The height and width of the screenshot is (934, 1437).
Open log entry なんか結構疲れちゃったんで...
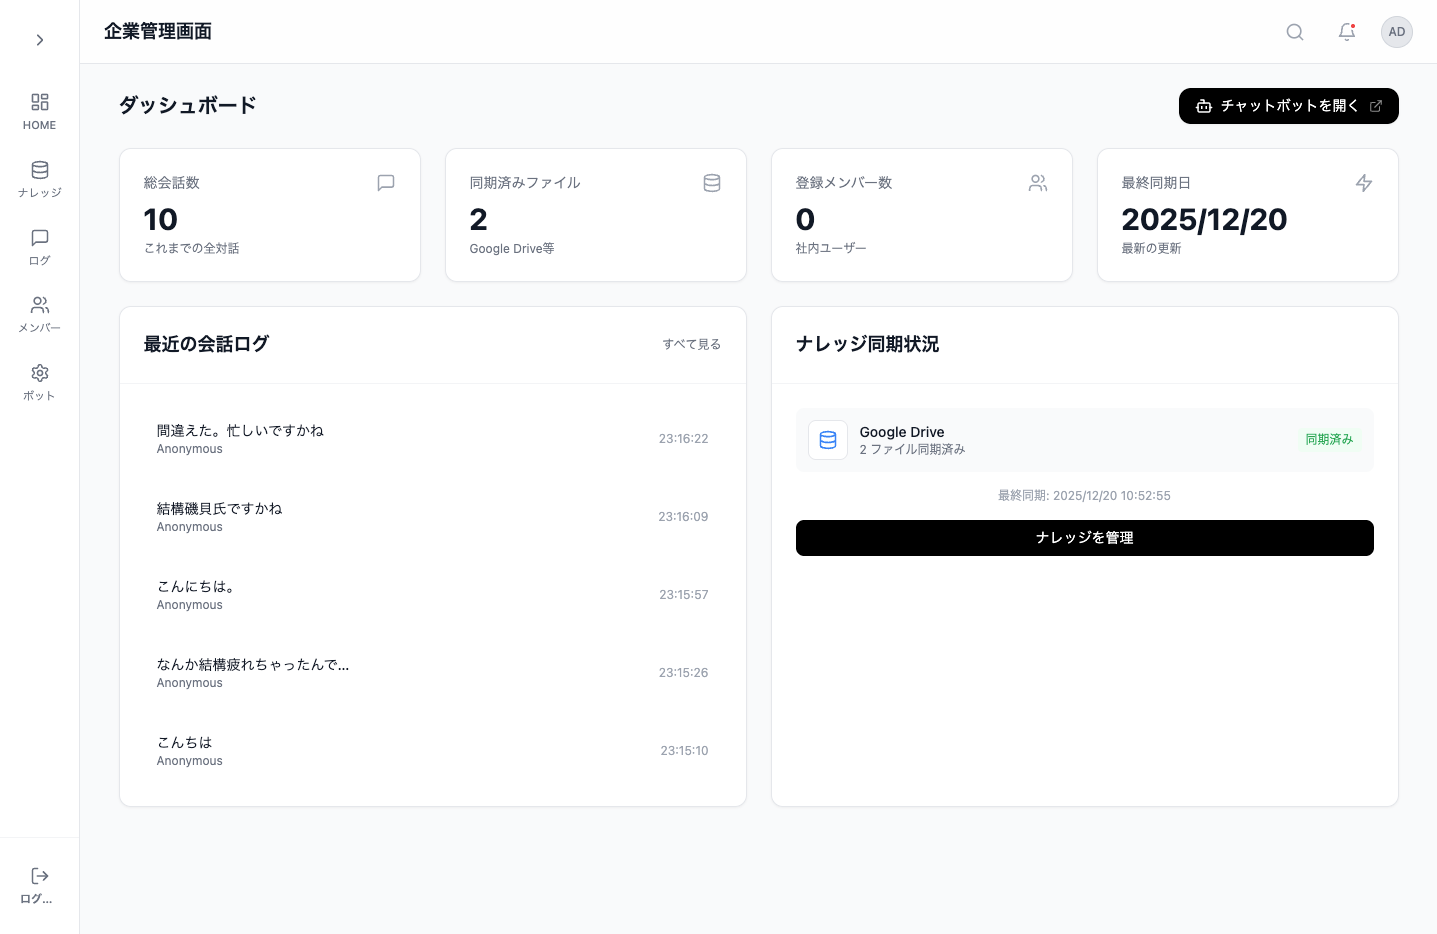click(x=433, y=673)
